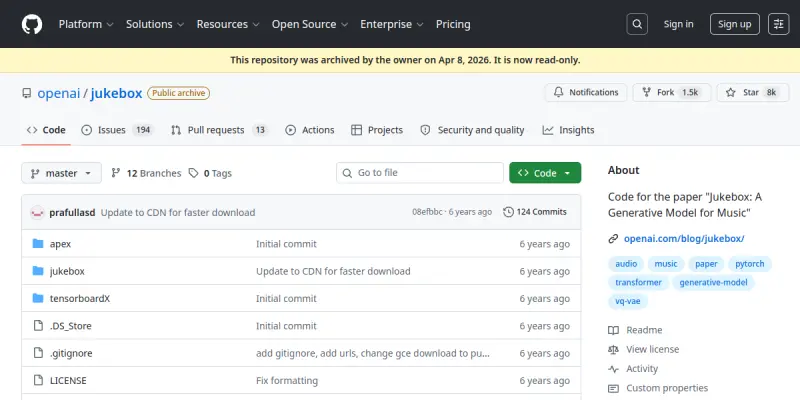
Task: Open commit hash 08efbbc
Action: 427,212
